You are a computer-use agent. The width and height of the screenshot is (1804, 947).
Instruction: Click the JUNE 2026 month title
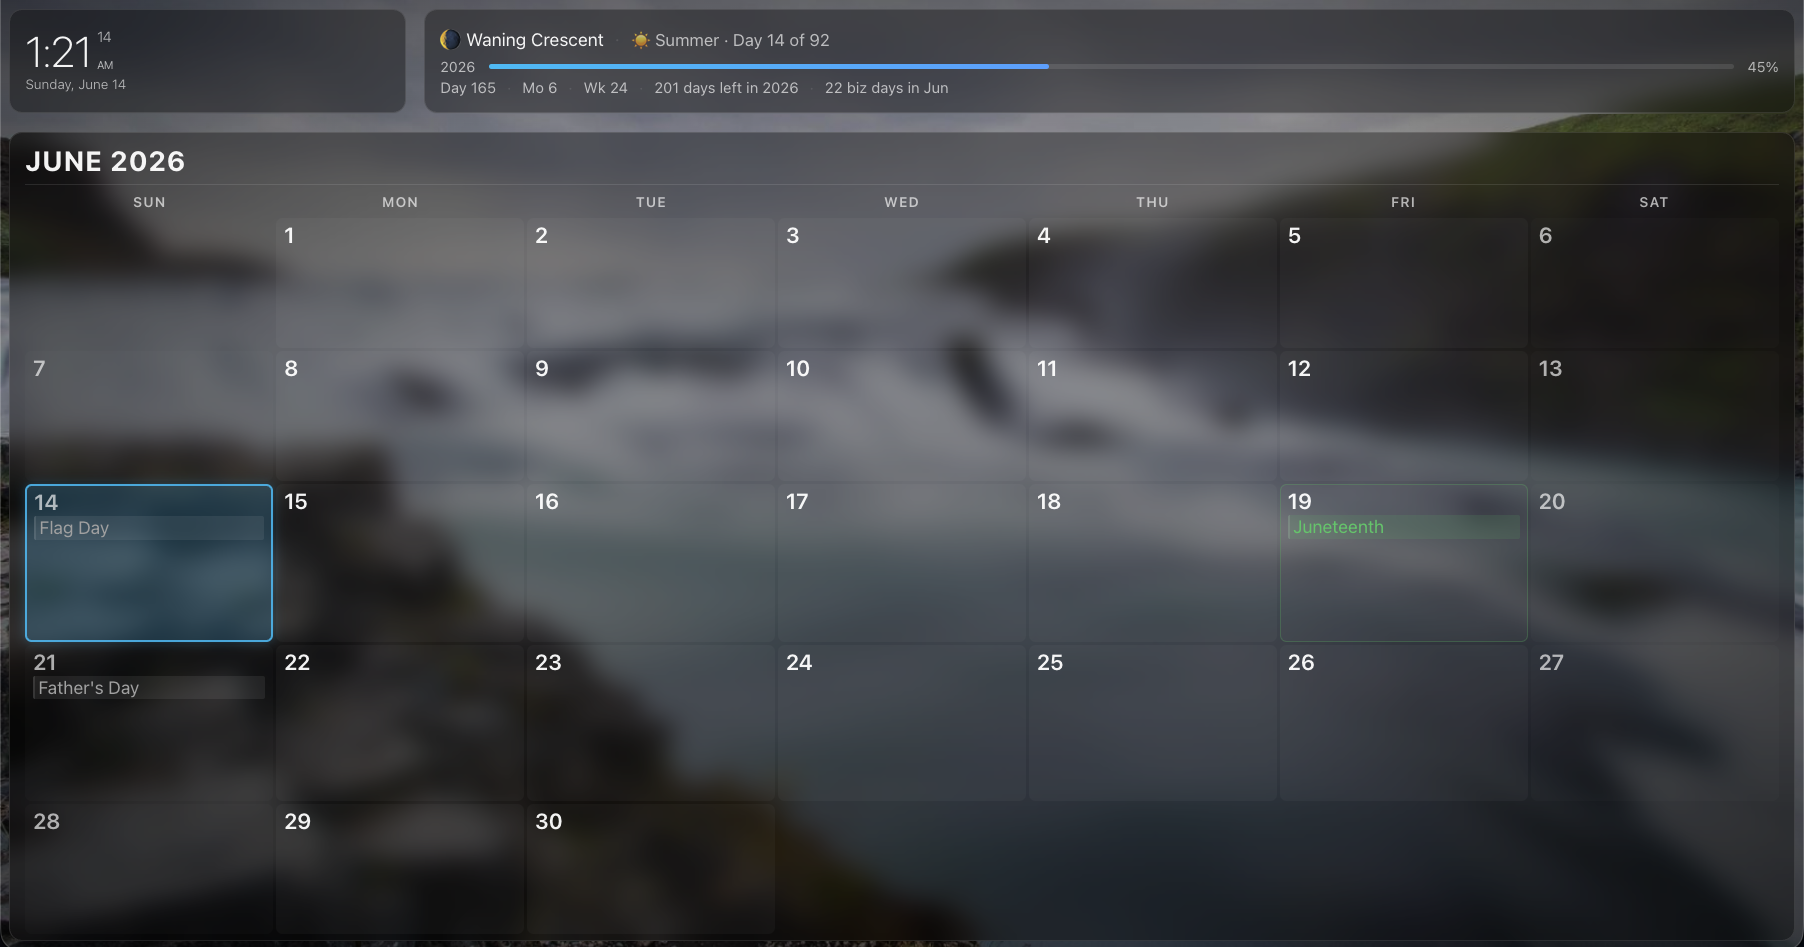105,161
